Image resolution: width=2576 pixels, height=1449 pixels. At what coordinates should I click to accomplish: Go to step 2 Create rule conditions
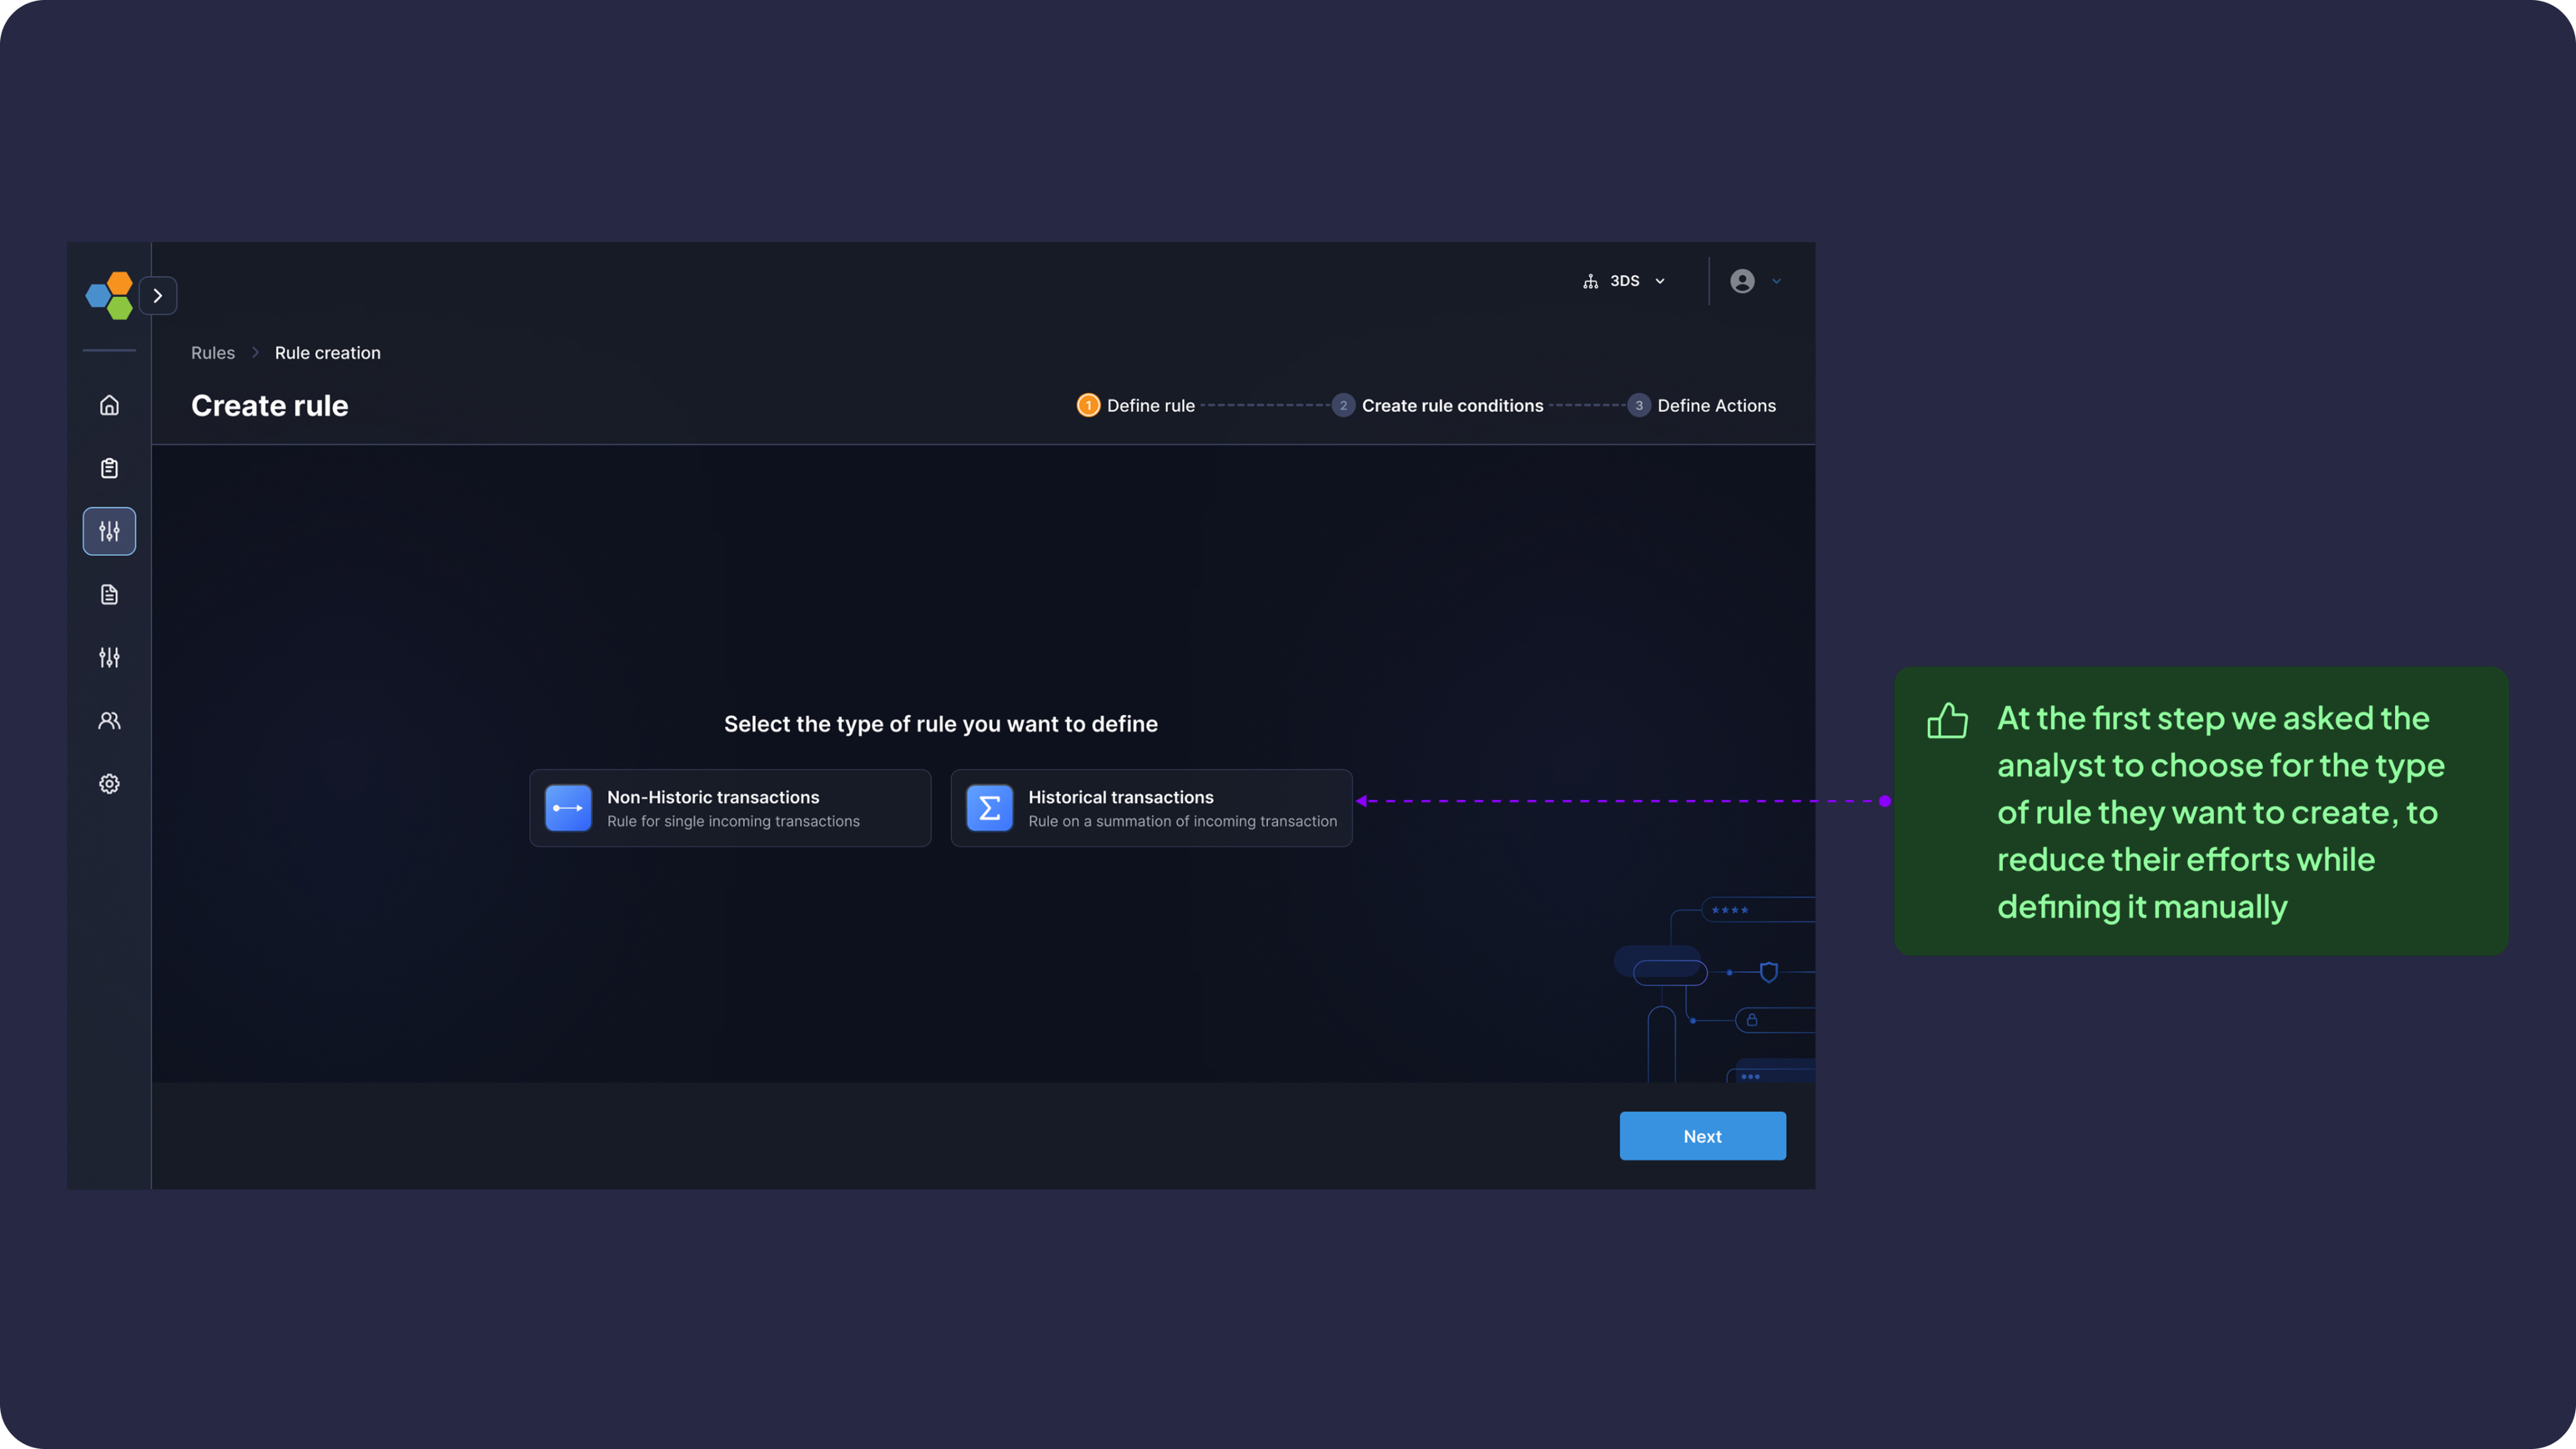pyautogui.click(x=1438, y=406)
